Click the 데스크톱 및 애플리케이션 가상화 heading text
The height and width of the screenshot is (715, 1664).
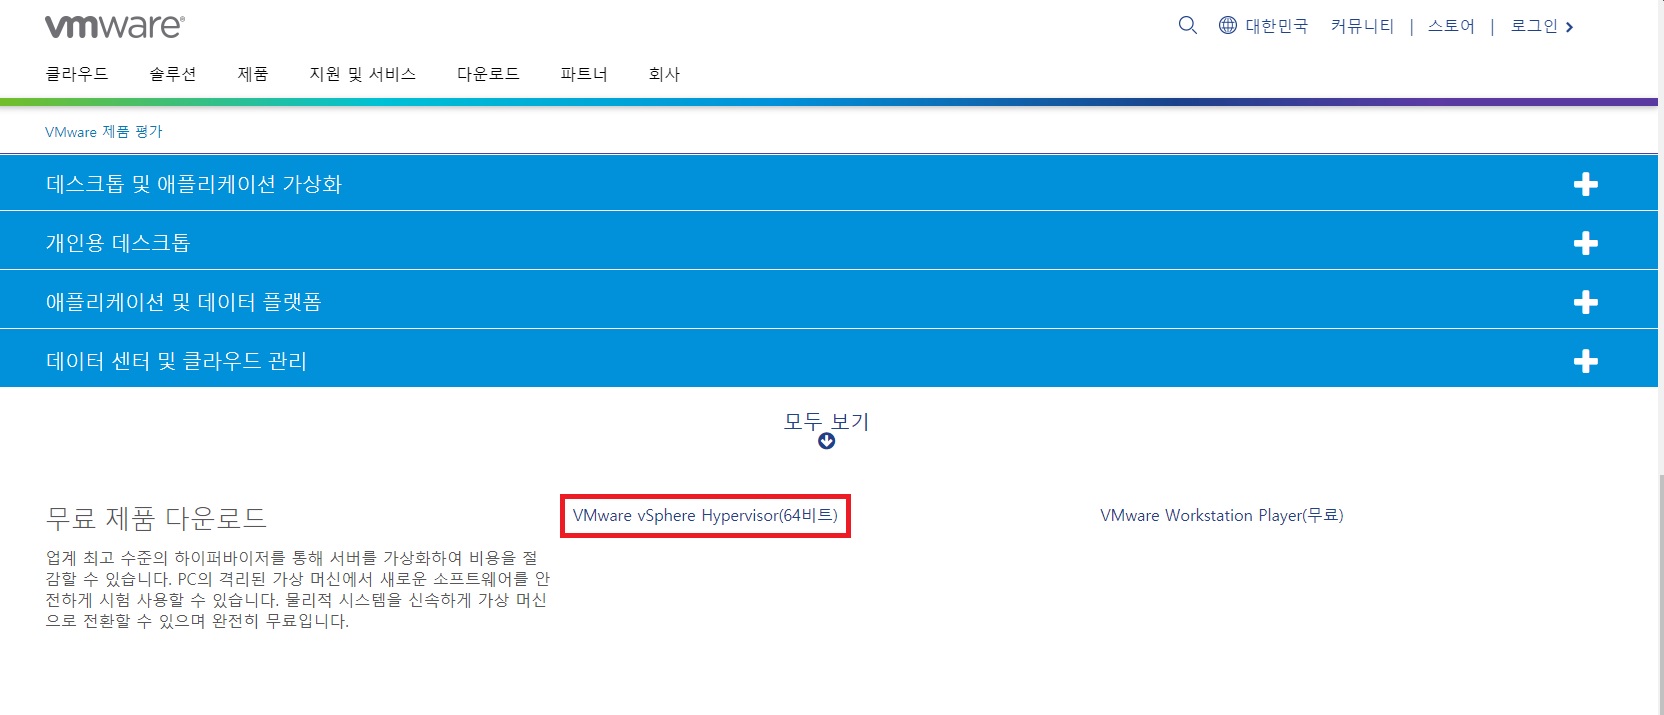[x=194, y=184]
